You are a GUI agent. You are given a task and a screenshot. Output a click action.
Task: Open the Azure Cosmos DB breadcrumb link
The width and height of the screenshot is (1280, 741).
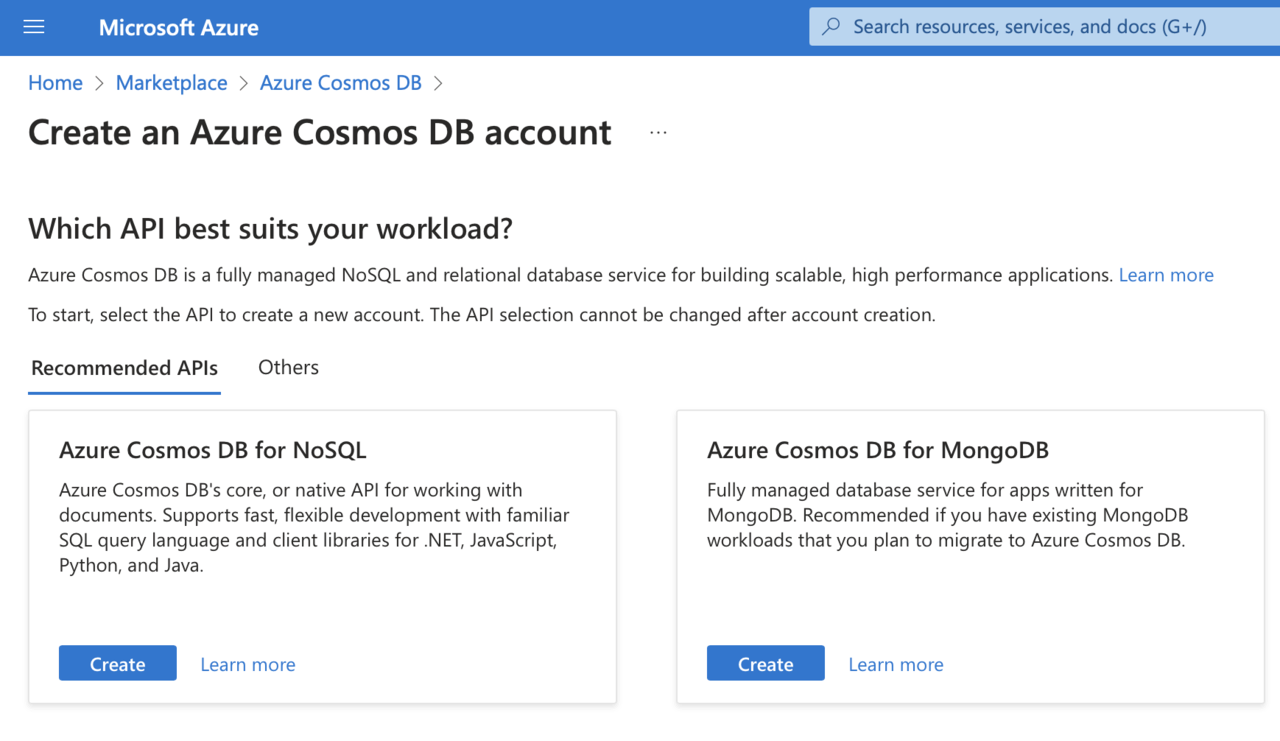[340, 83]
